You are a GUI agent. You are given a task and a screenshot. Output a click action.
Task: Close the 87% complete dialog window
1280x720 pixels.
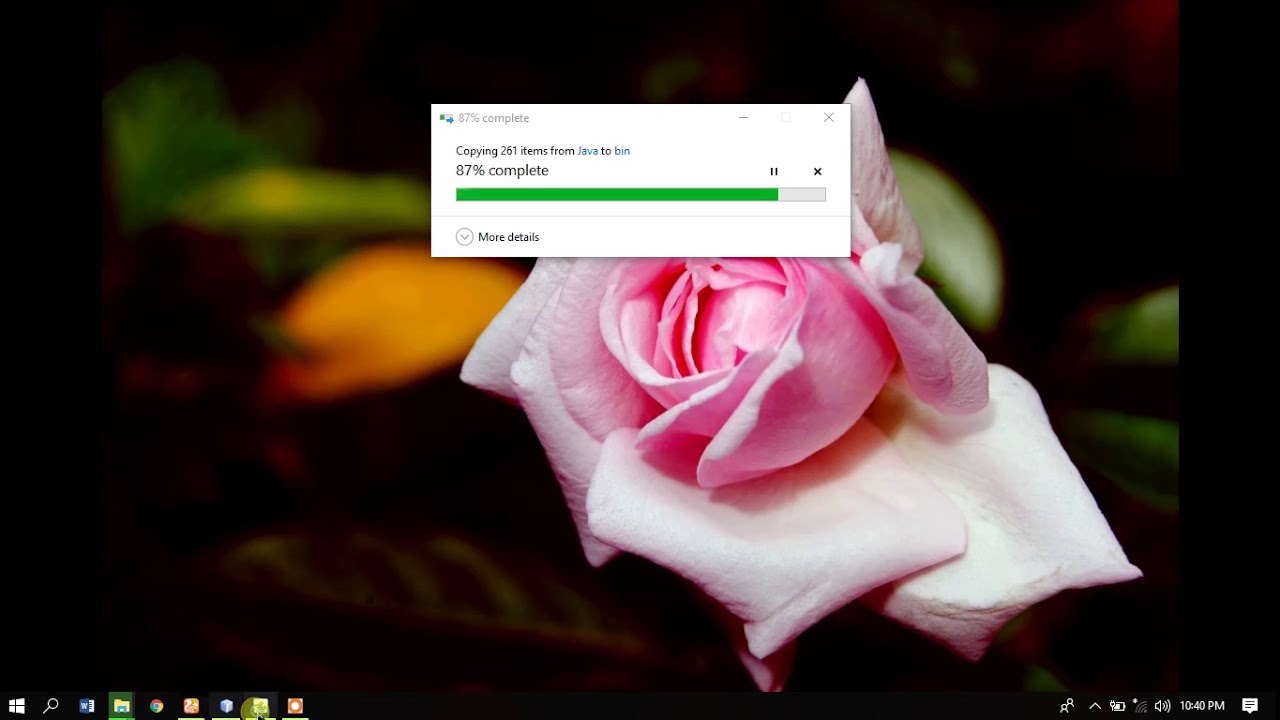(828, 118)
